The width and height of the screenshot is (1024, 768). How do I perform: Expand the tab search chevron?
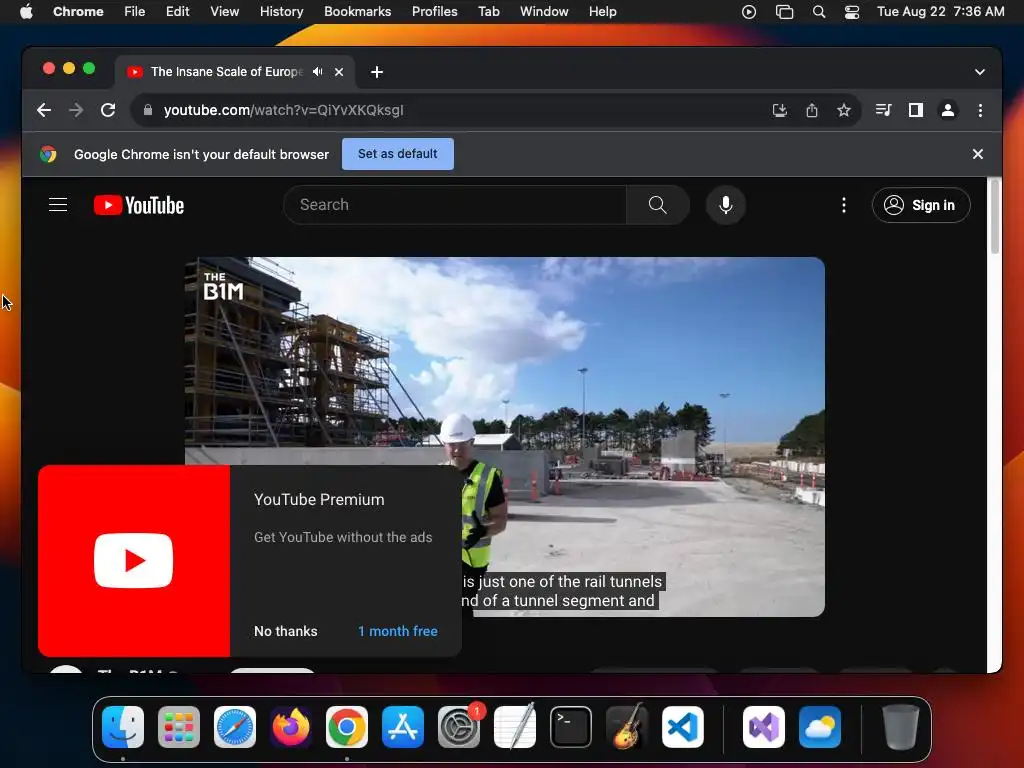tap(980, 72)
